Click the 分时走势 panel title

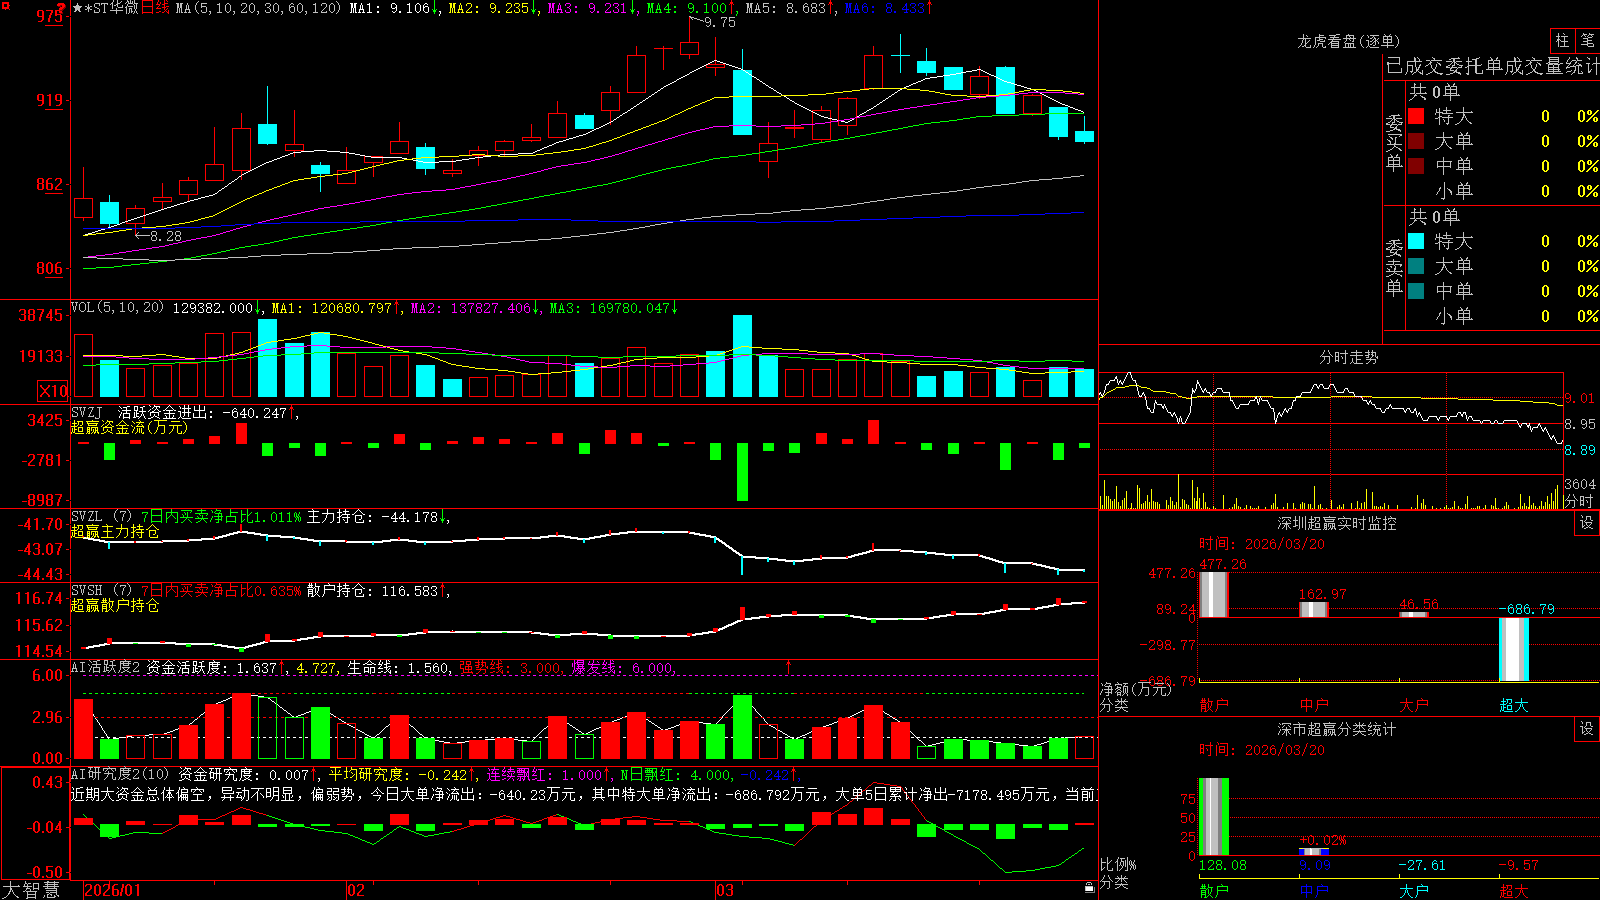[x=1349, y=357]
